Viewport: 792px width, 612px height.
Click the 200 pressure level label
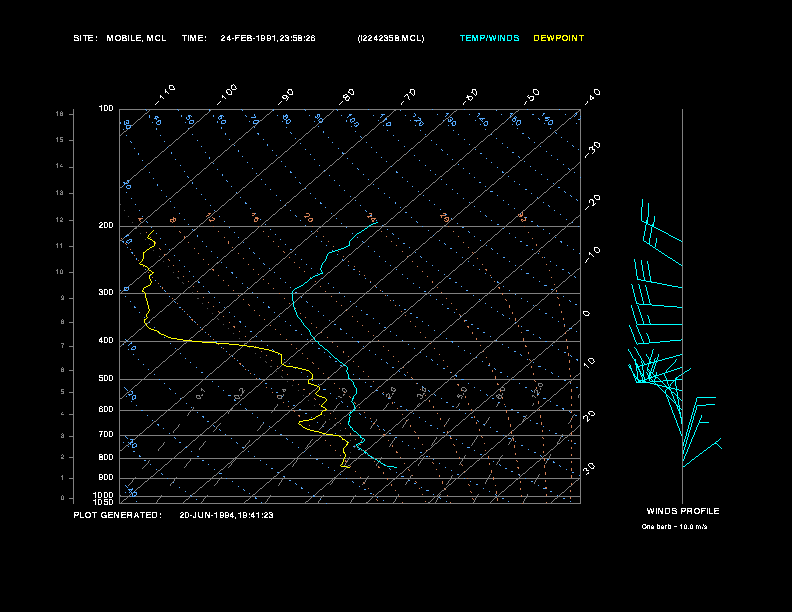click(106, 226)
